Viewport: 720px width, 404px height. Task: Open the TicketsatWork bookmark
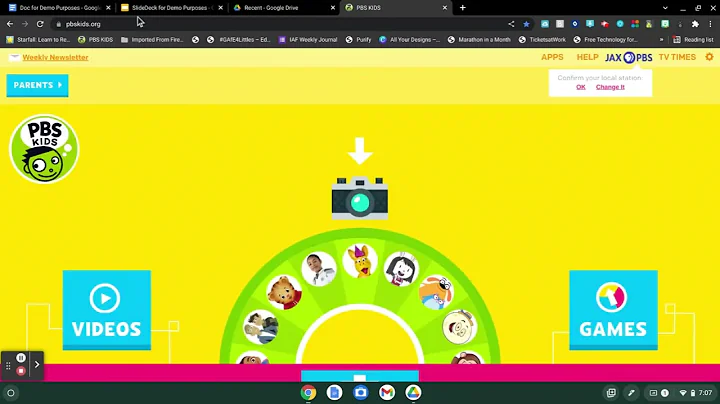pyautogui.click(x=542, y=40)
